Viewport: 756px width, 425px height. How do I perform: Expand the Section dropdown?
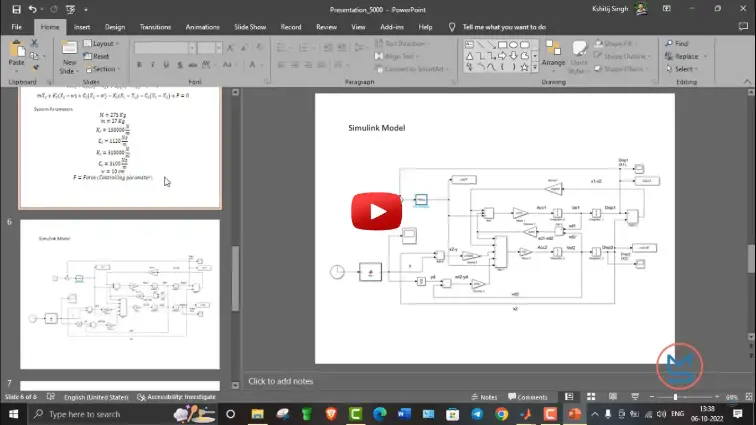coord(103,69)
